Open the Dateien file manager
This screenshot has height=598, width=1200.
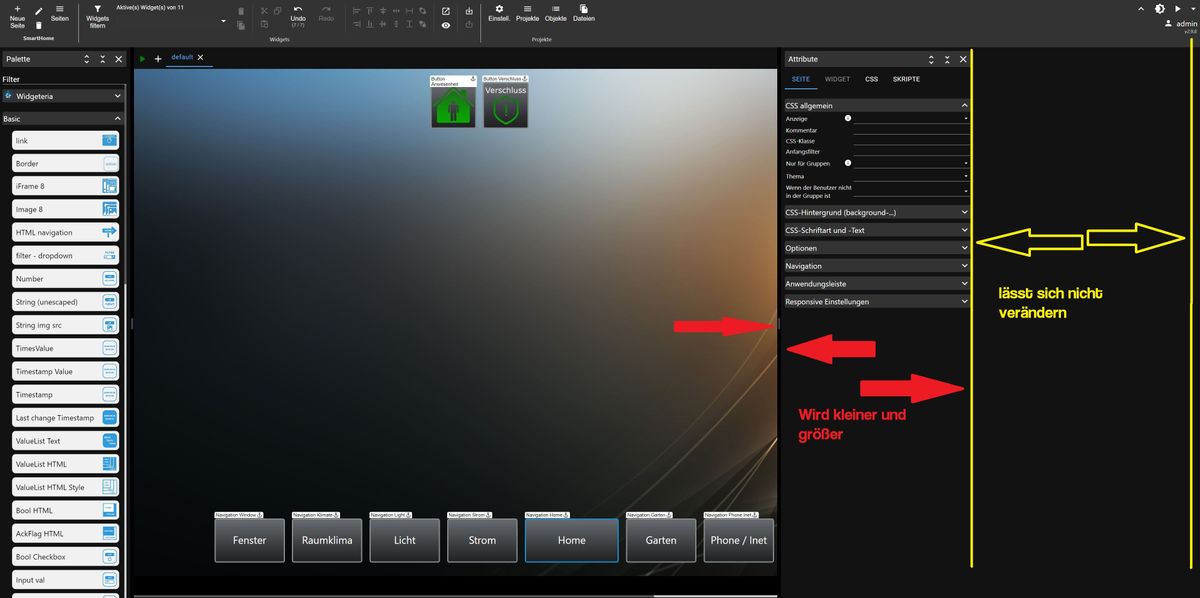pos(584,13)
